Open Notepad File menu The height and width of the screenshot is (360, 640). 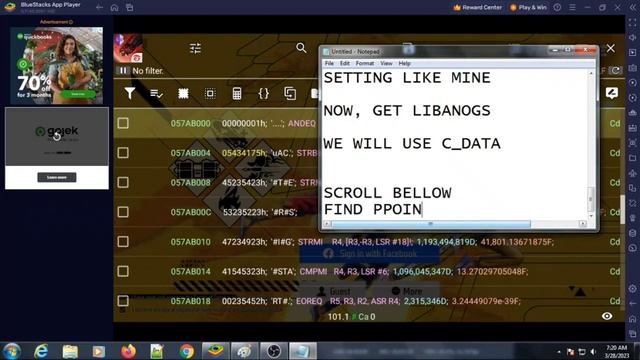(329, 63)
